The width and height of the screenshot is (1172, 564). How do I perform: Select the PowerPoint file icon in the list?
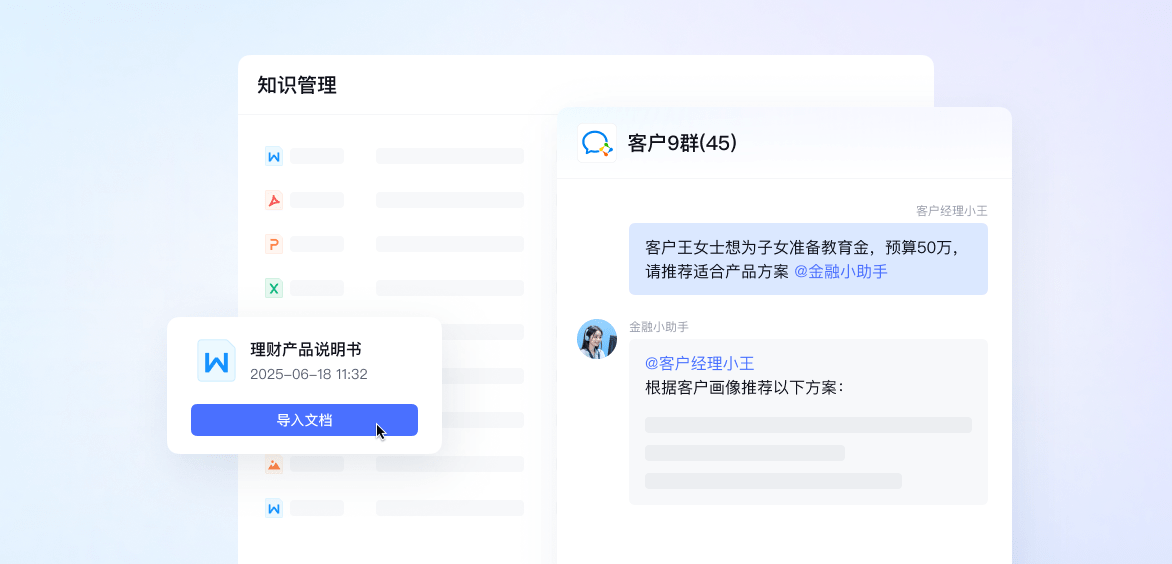pyautogui.click(x=274, y=244)
